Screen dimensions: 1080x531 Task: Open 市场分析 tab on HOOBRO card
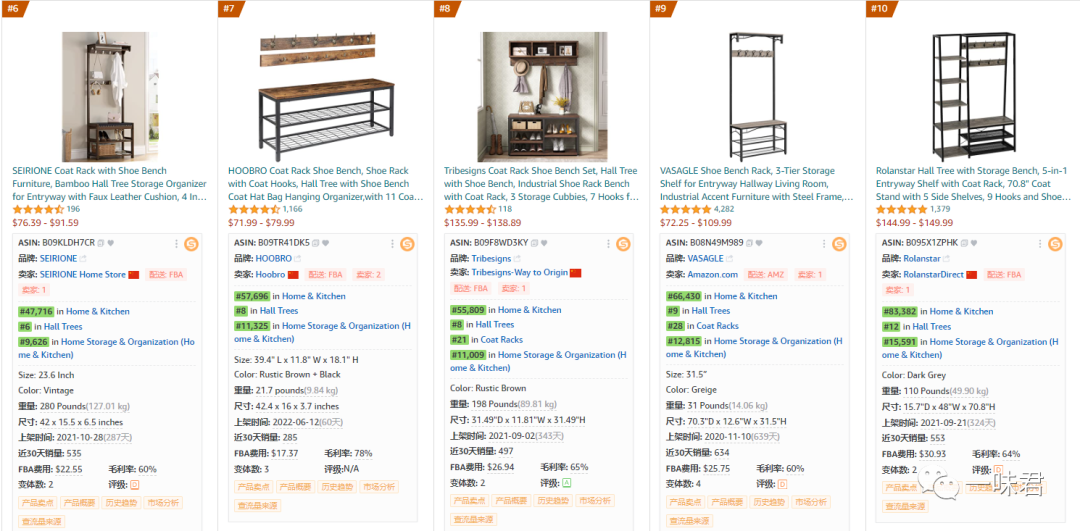pos(379,486)
